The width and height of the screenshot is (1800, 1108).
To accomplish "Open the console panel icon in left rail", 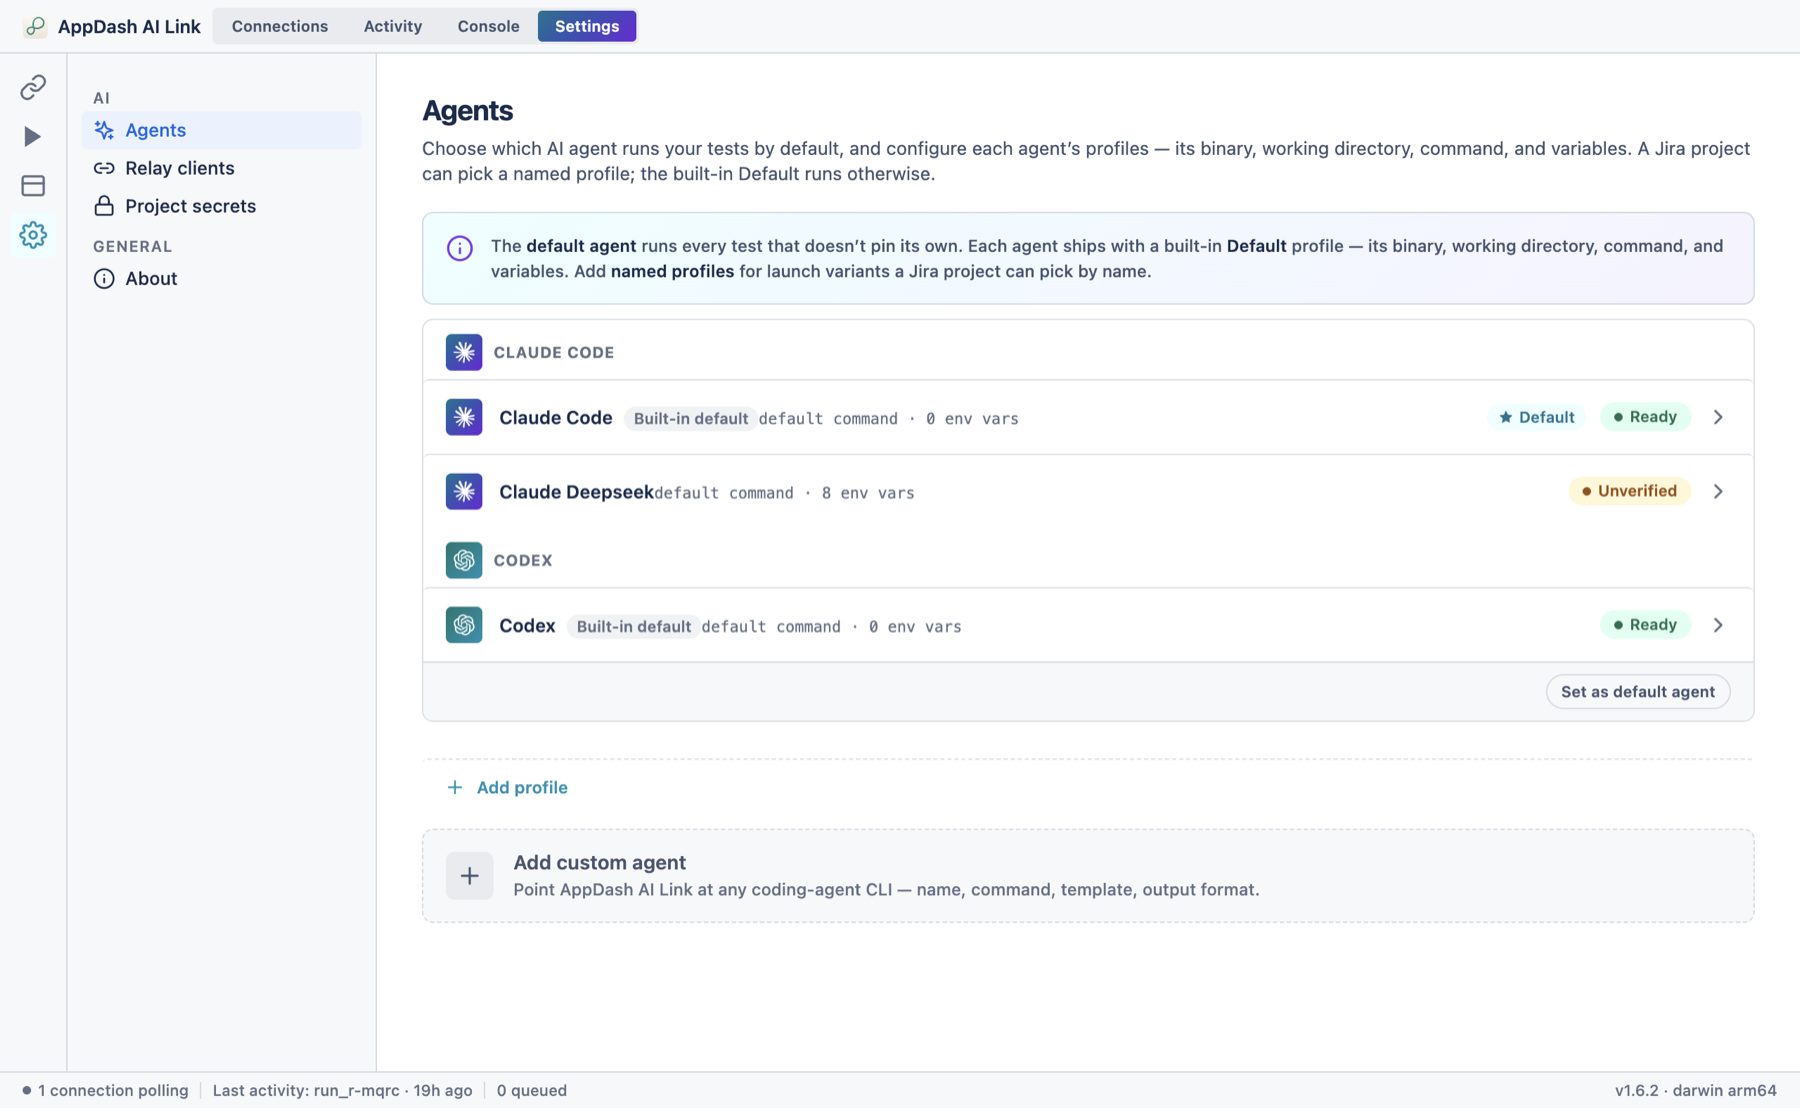I will (x=33, y=185).
